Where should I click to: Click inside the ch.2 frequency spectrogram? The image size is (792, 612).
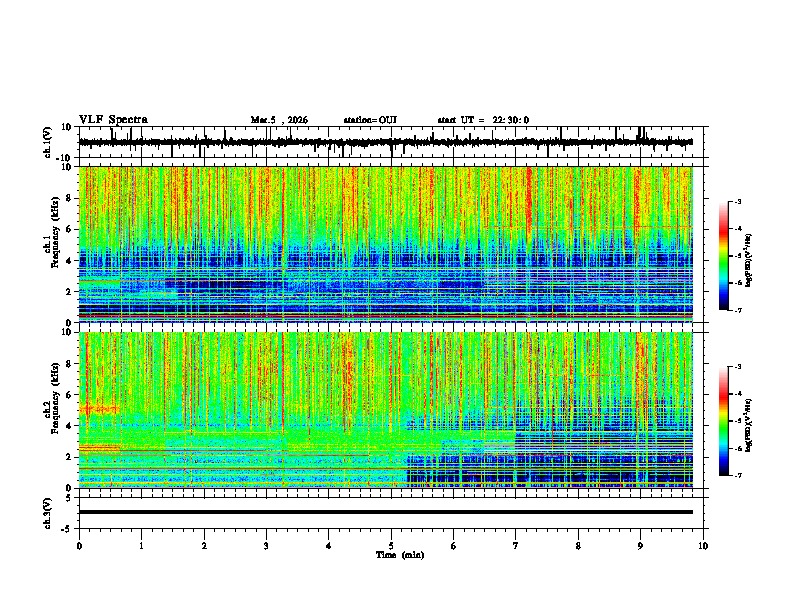[385, 410]
